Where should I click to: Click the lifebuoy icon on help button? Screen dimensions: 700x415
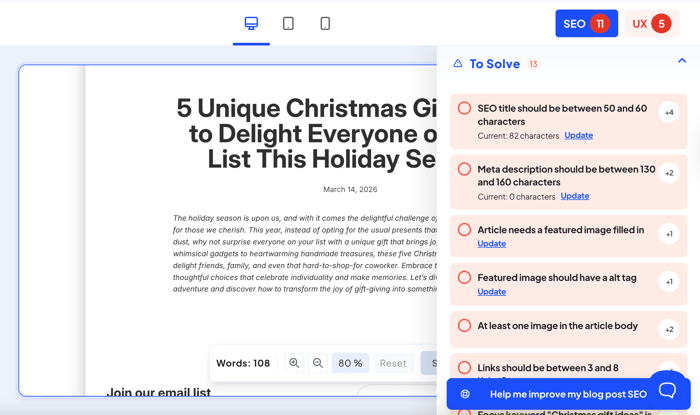465,394
